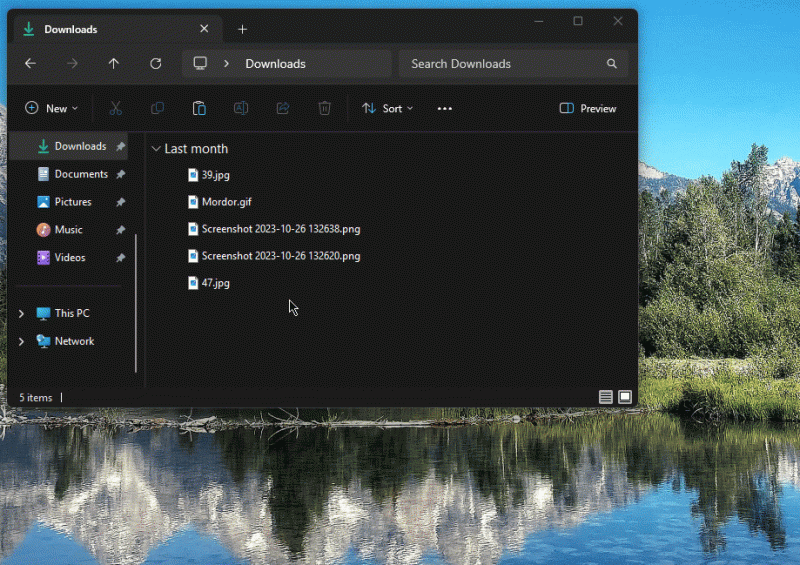Select file 47.jpg
Viewport: 800px width, 565px height.
pos(209,283)
